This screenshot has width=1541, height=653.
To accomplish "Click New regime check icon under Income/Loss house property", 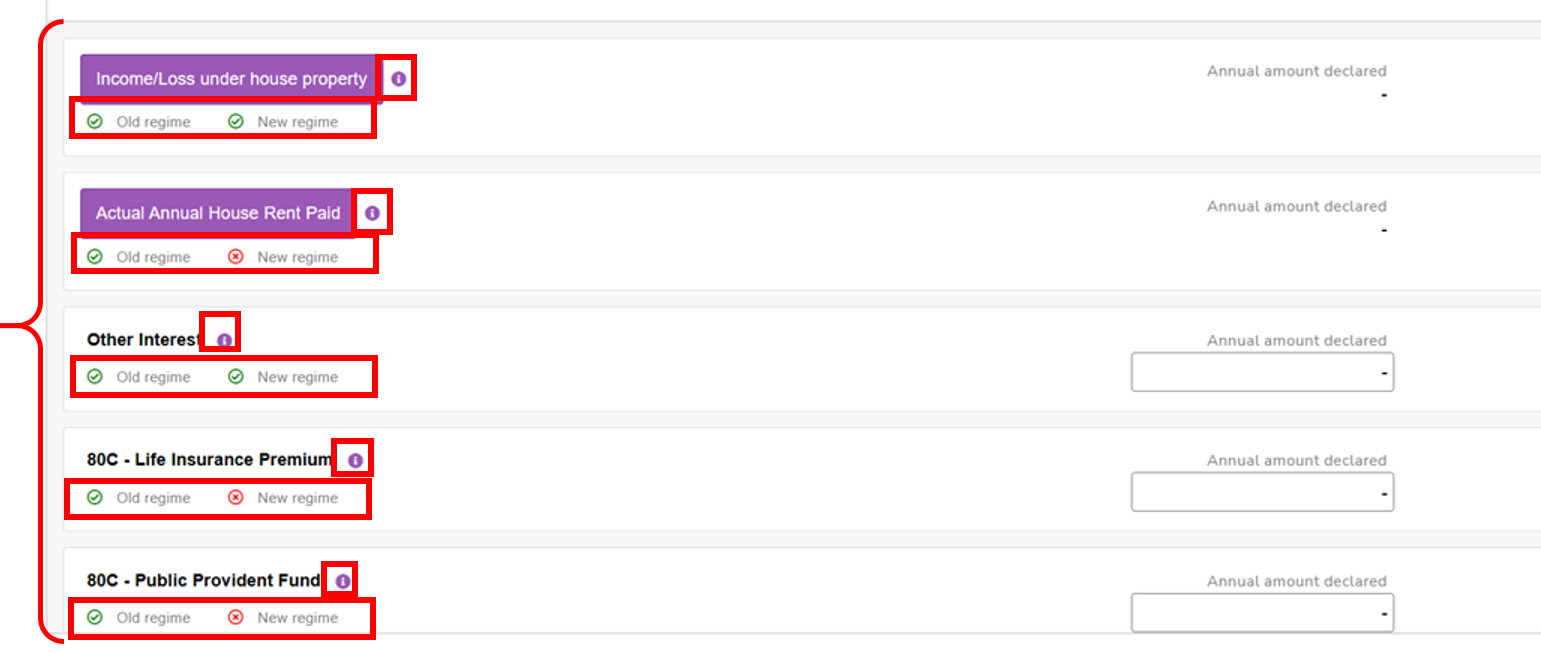I will (236, 122).
